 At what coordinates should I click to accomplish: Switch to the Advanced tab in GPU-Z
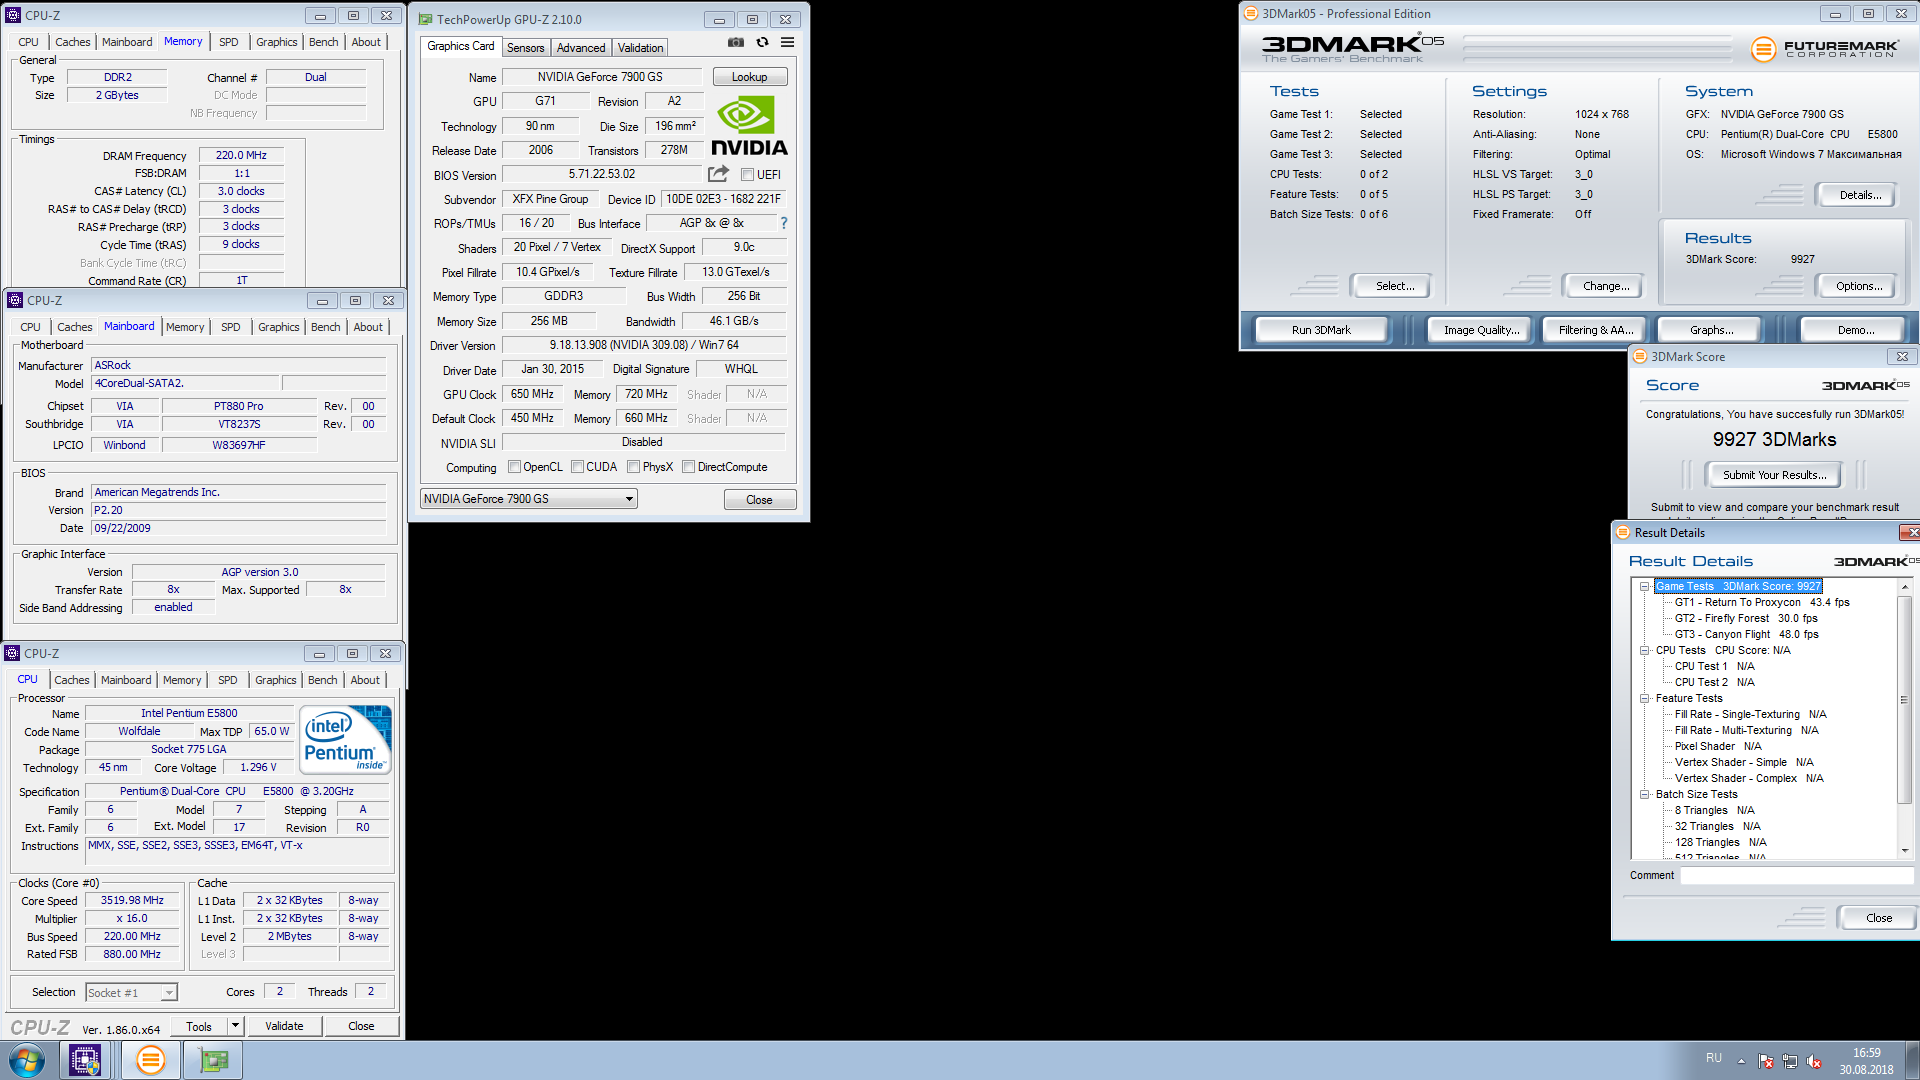581,48
